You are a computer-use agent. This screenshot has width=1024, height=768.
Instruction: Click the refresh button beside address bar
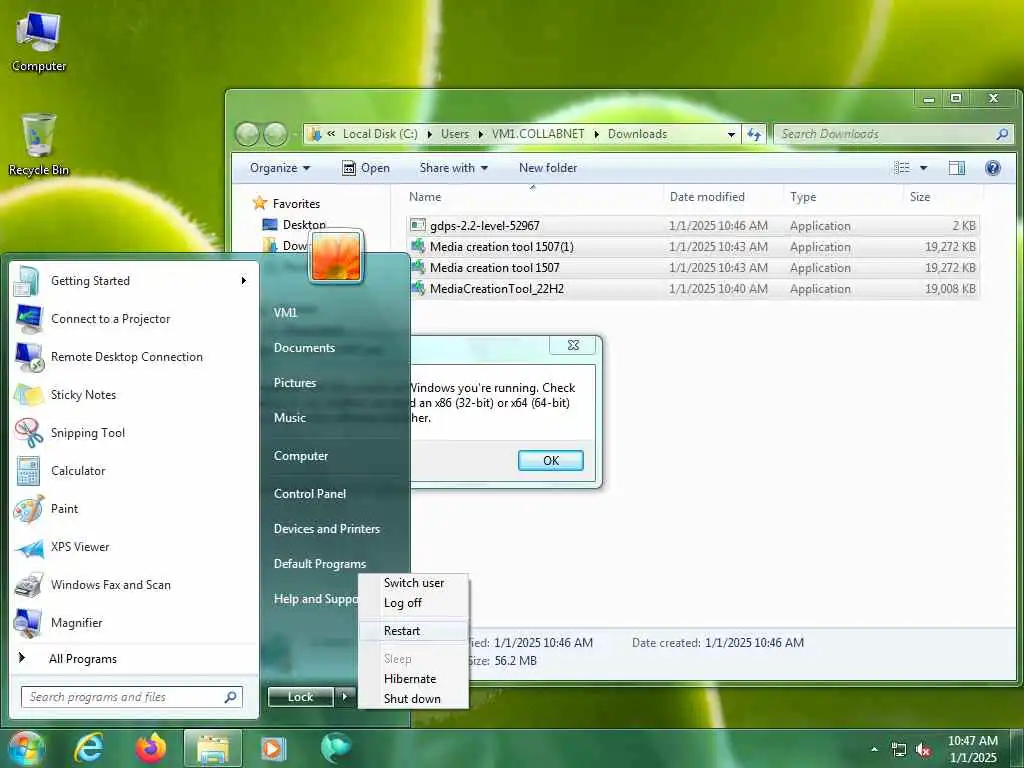(754, 135)
